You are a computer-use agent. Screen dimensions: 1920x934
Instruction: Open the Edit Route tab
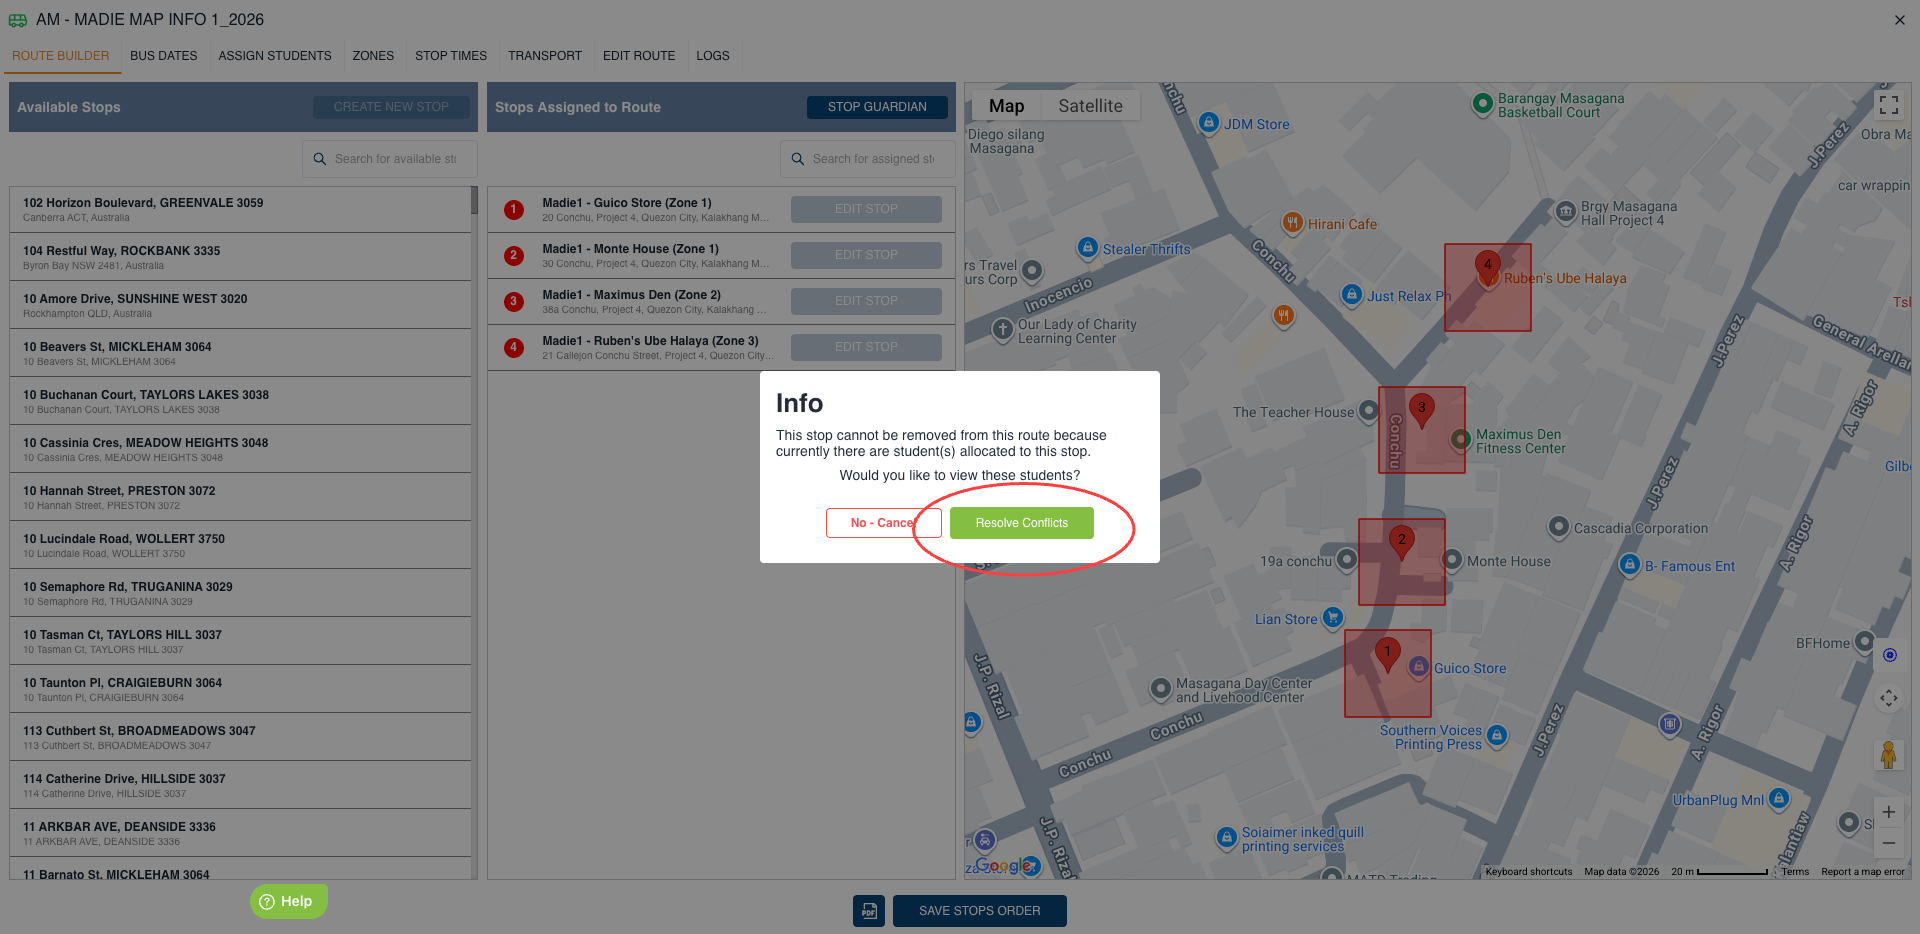(639, 56)
